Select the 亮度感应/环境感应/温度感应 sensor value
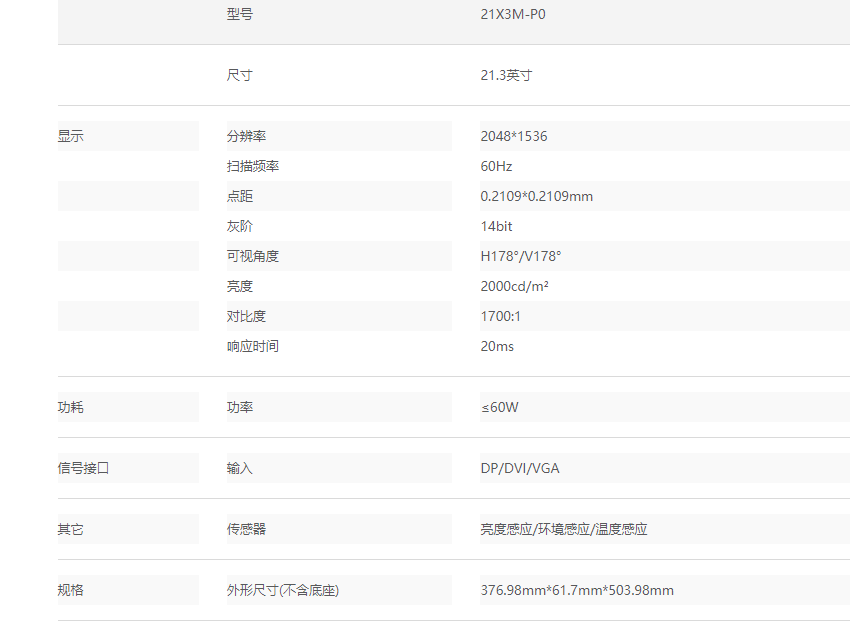This screenshot has width=850, height=642. coord(564,529)
